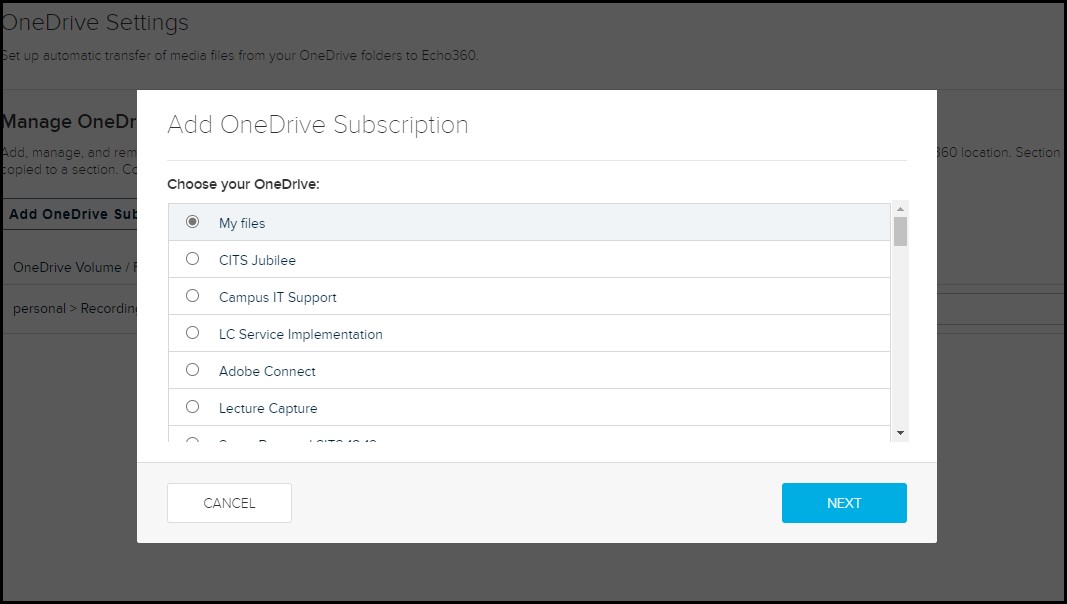Click the "OneDrive Settings" page heading
This screenshot has width=1067, height=604.
click(x=95, y=22)
